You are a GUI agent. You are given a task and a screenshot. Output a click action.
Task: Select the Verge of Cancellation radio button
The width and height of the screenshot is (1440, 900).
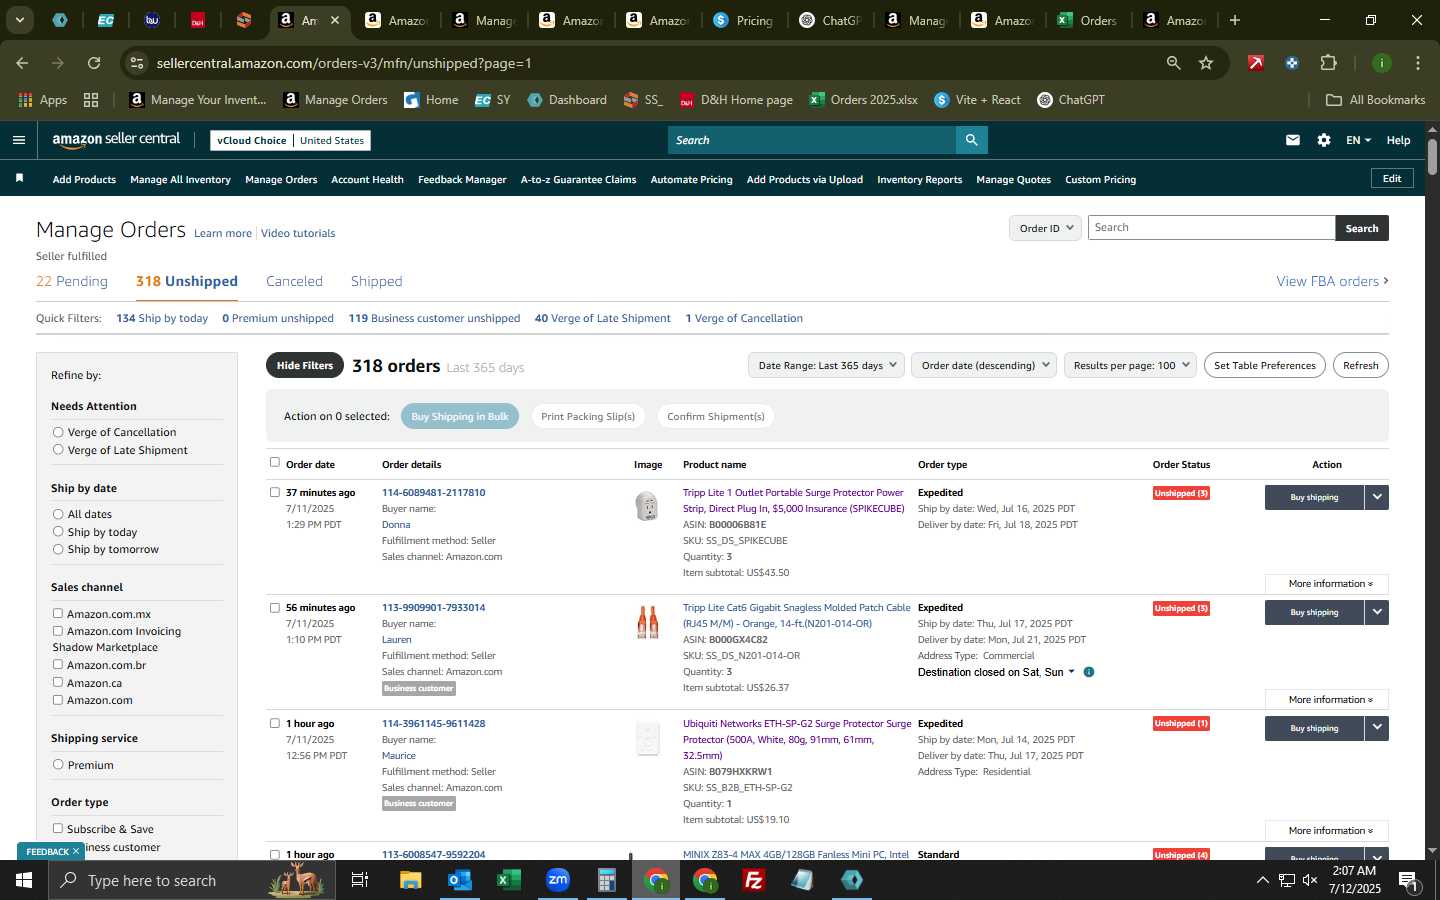coord(58,432)
